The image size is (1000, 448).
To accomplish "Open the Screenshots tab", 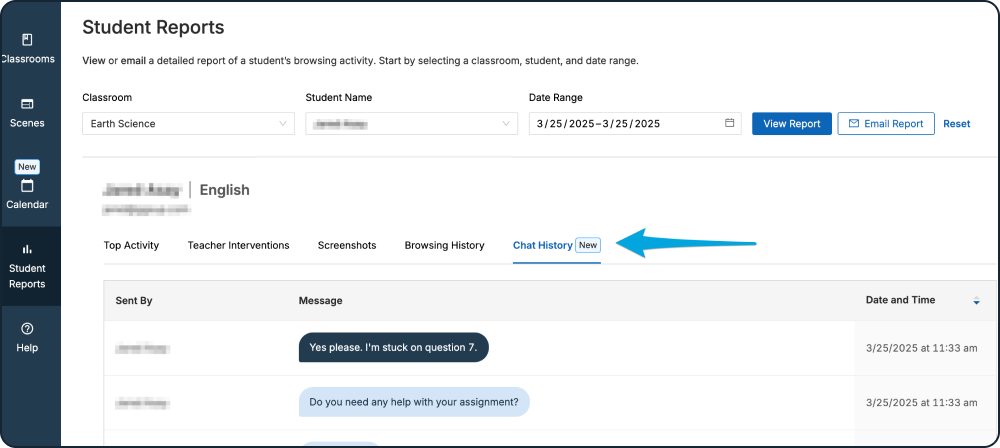I will [347, 245].
